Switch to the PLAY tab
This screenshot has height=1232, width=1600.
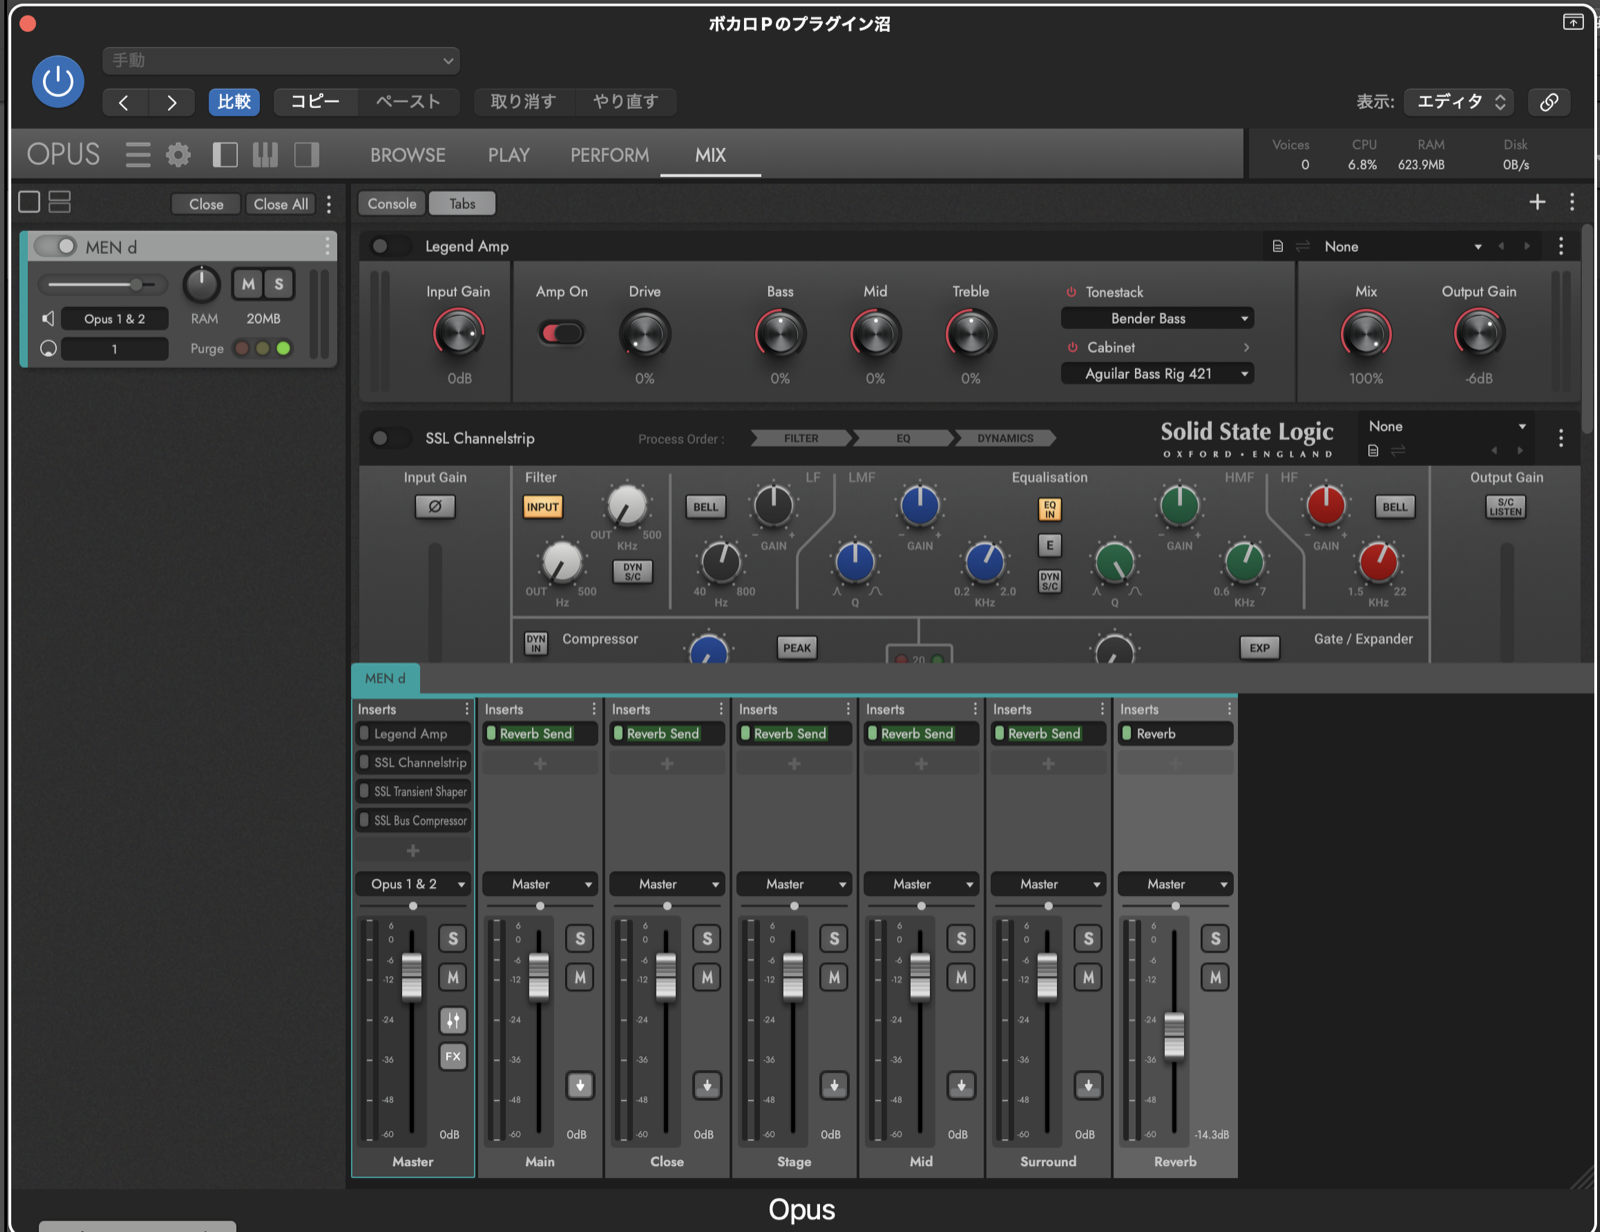click(x=509, y=155)
